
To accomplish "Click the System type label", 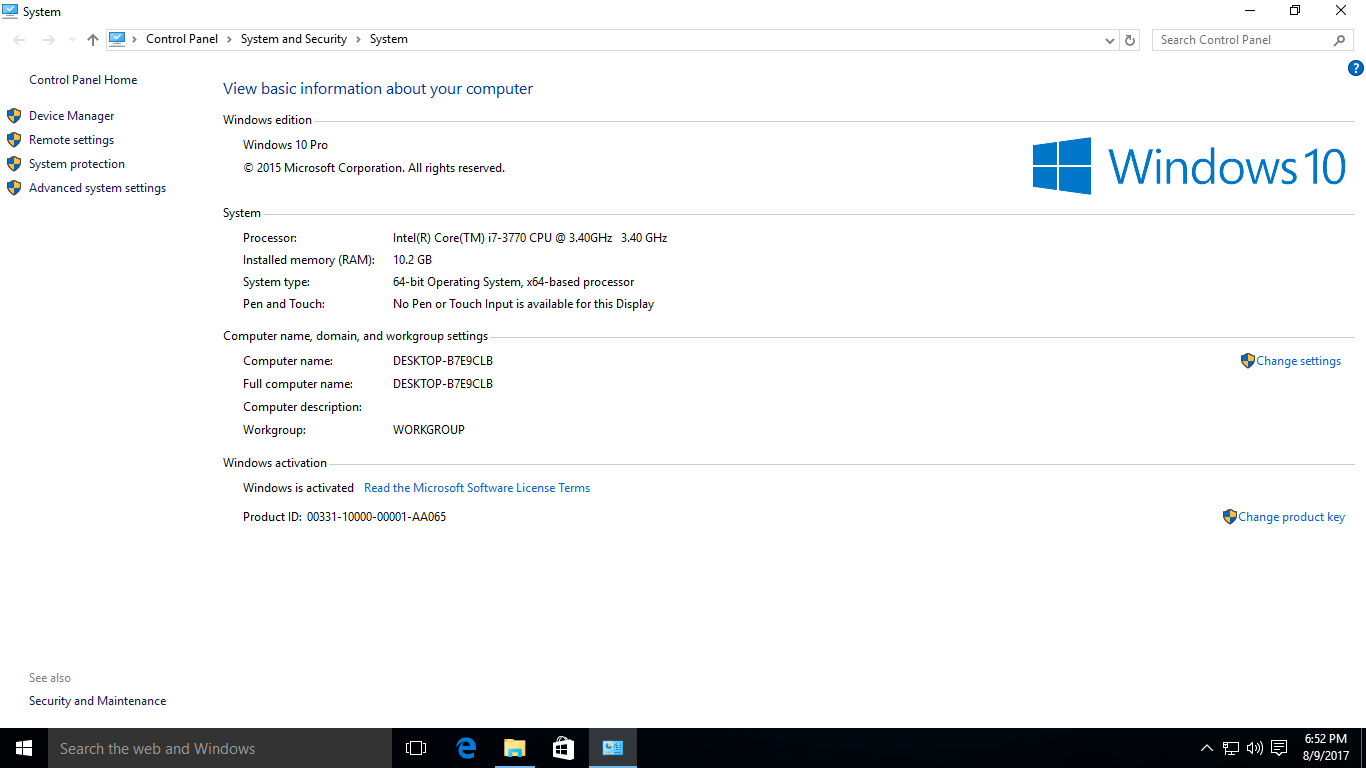I will coord(276,282).
